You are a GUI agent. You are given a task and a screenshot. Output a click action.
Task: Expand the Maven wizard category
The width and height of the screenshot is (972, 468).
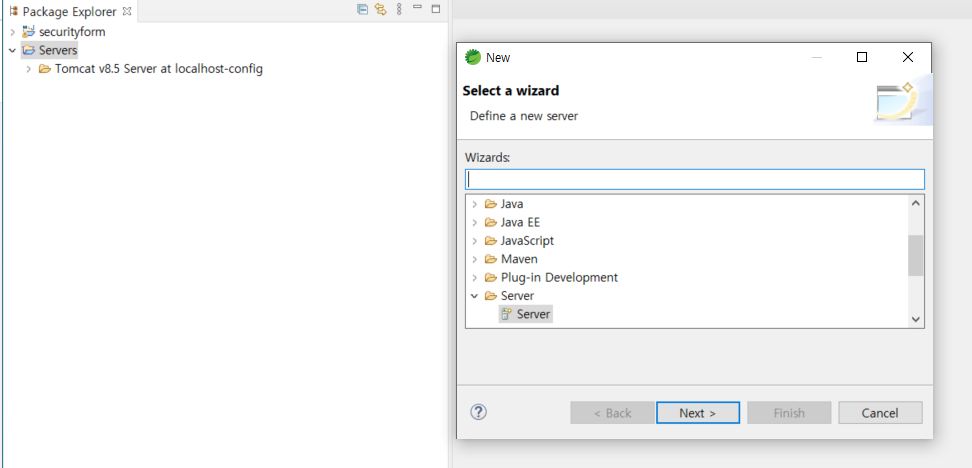475,259
